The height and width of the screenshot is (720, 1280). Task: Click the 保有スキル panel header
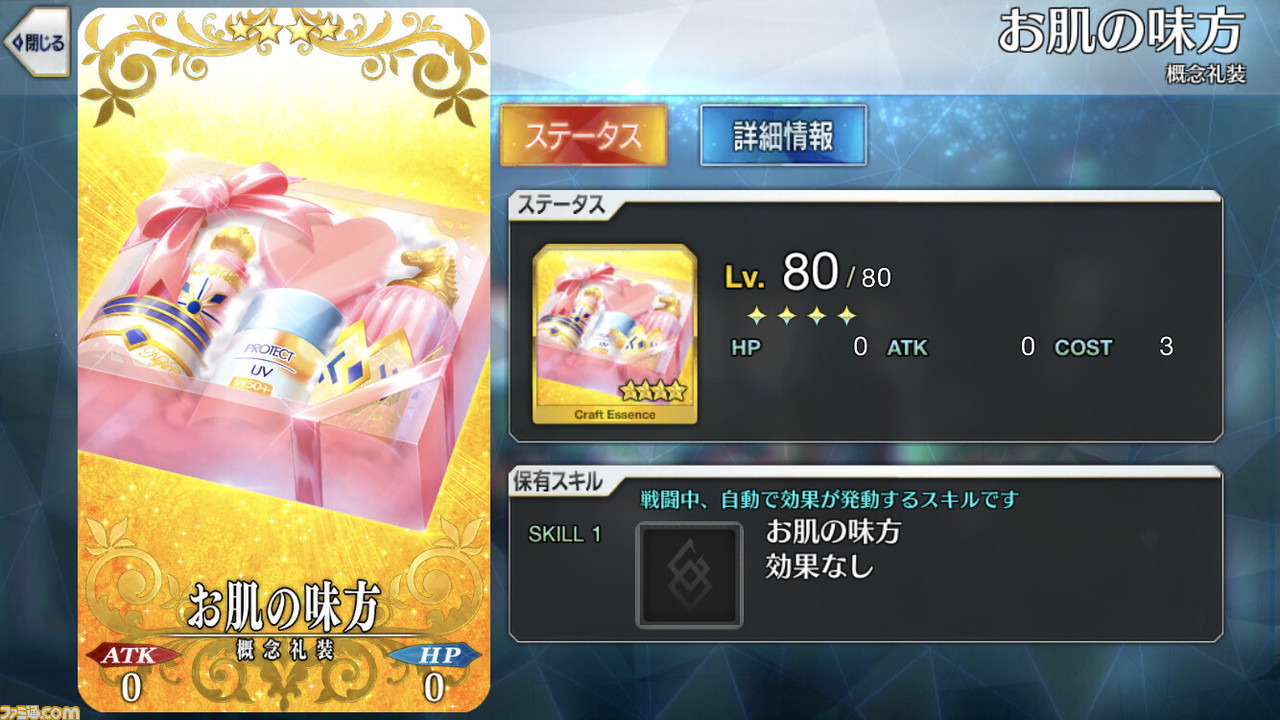click(x=558, y=481)
